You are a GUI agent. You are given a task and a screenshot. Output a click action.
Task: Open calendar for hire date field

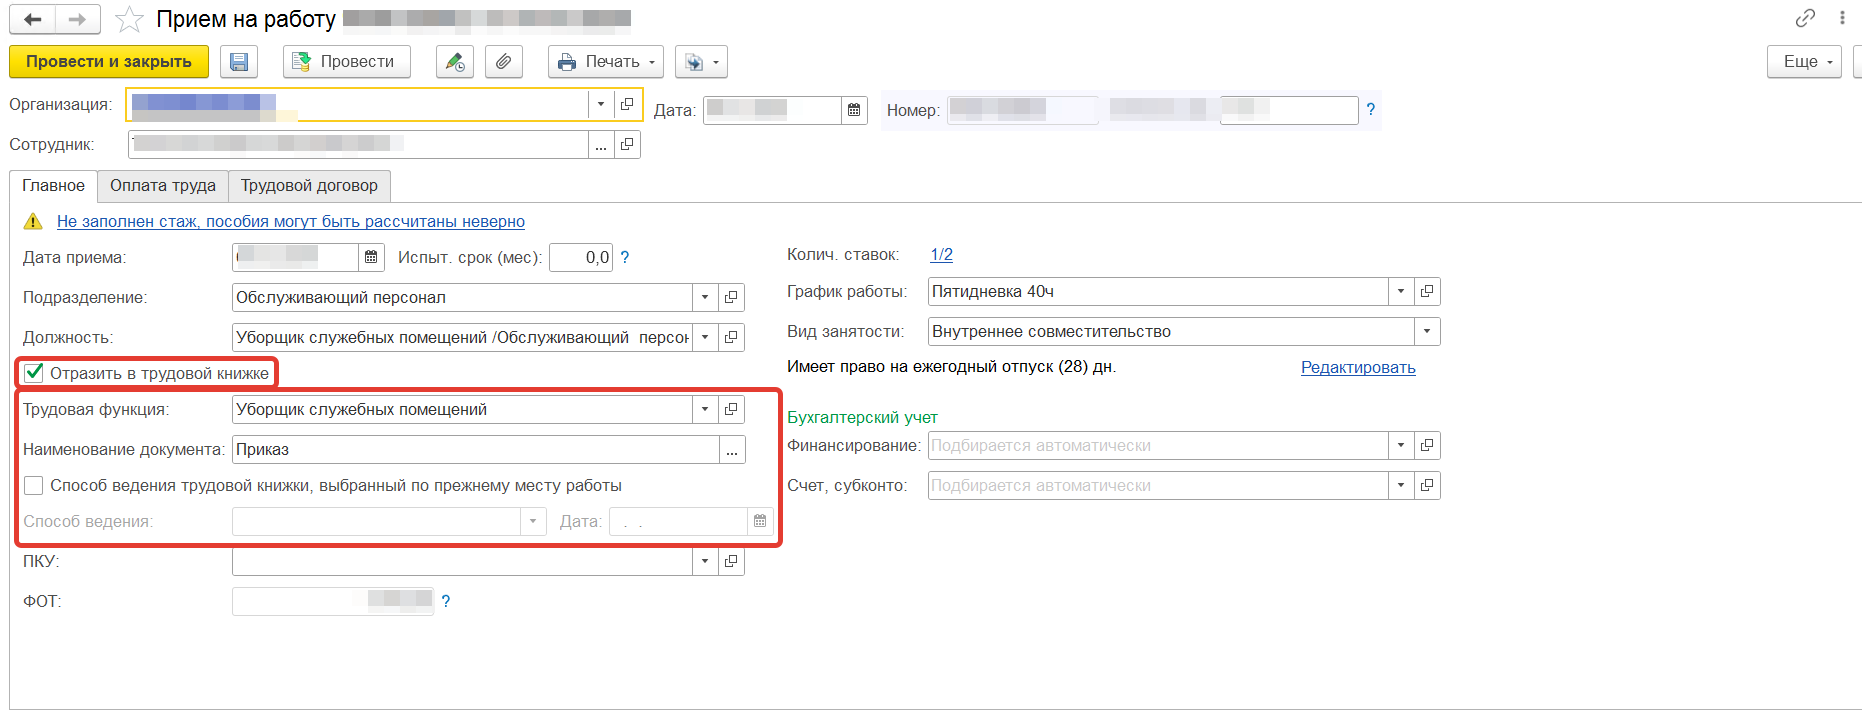point(371,257)
